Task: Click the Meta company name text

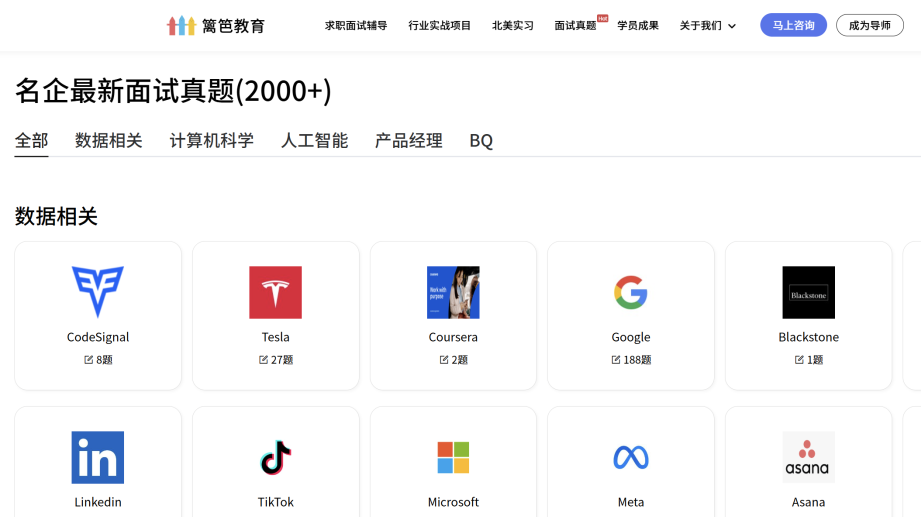Action: coord(631,502)
